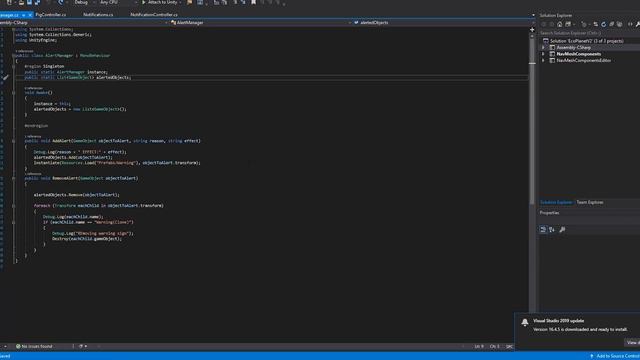This screenshot has width=640, height=360.
Task: Click the Find in Files folder icon in toolbar
Action: coord(189,2)
